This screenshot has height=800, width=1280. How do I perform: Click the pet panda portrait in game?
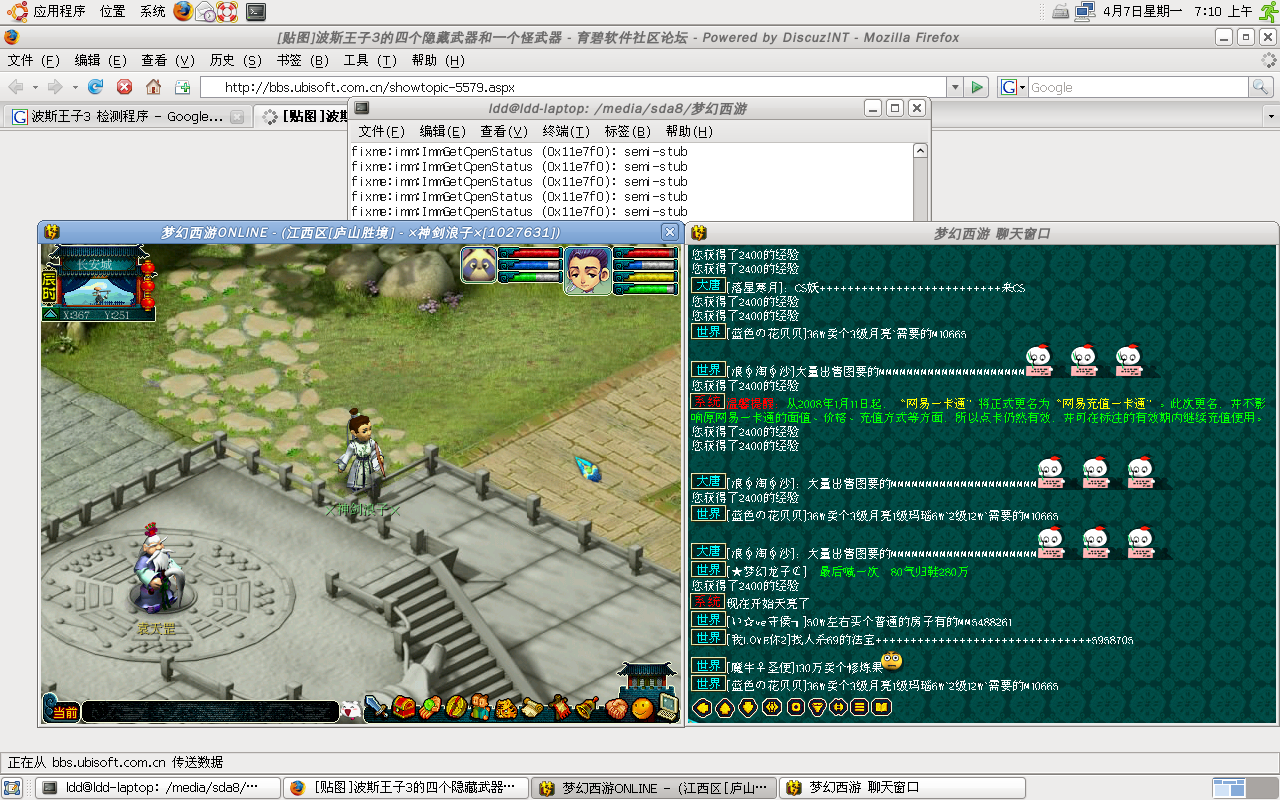[479, 265]
